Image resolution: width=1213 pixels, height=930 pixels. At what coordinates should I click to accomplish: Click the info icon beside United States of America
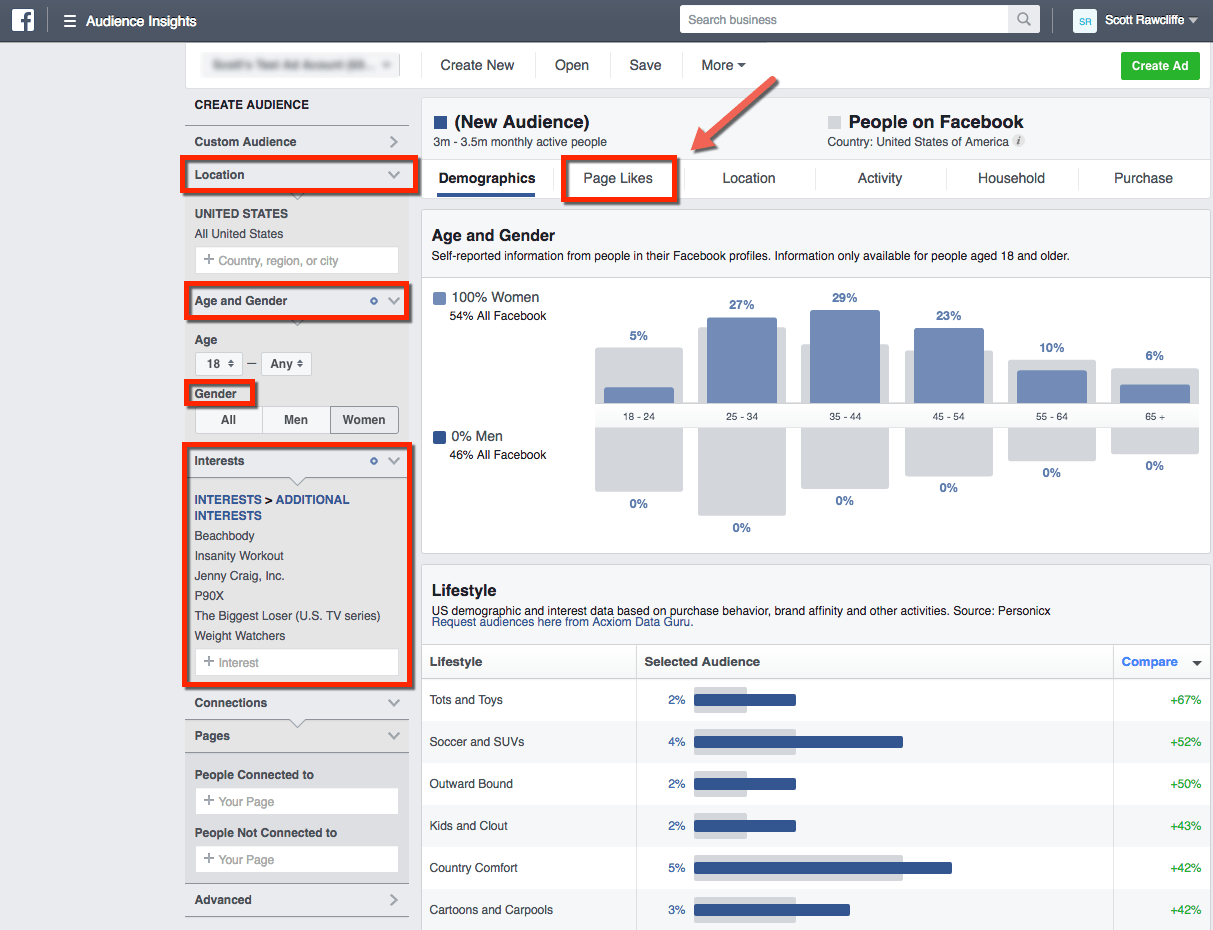1019,141
